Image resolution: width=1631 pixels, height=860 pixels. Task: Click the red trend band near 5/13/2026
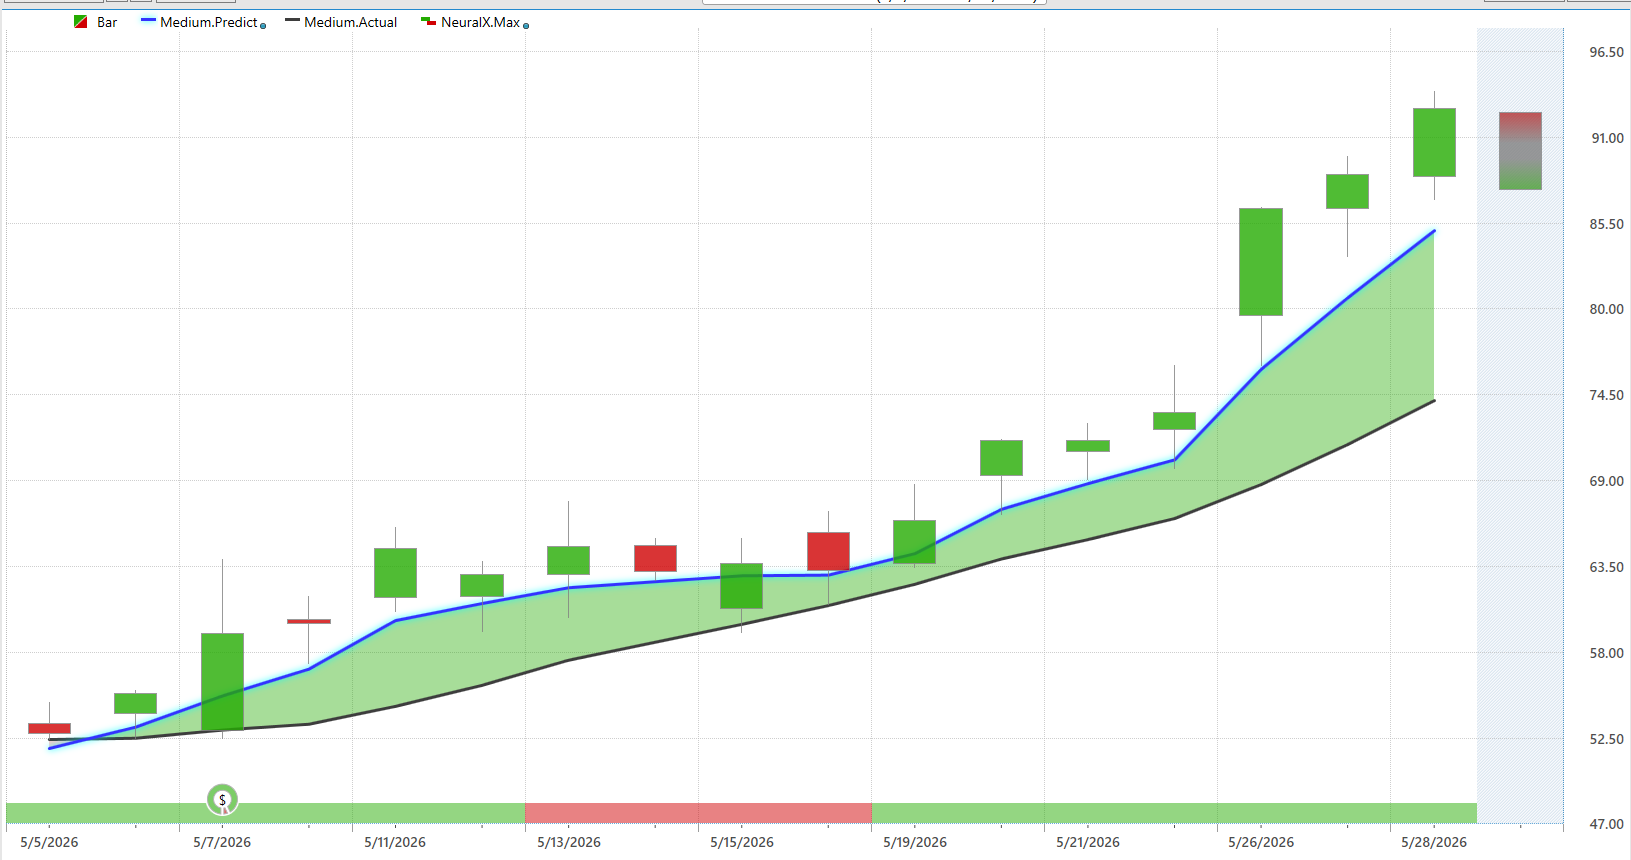[x=698, y=813]
